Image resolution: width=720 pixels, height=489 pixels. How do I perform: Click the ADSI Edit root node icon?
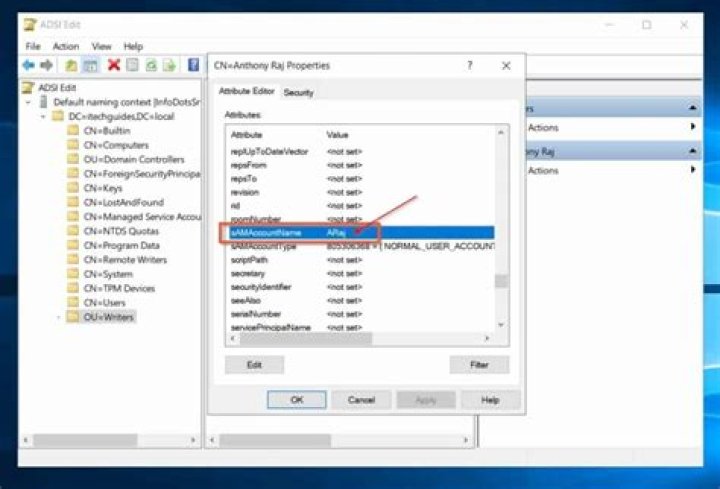[x=28, y=87]
